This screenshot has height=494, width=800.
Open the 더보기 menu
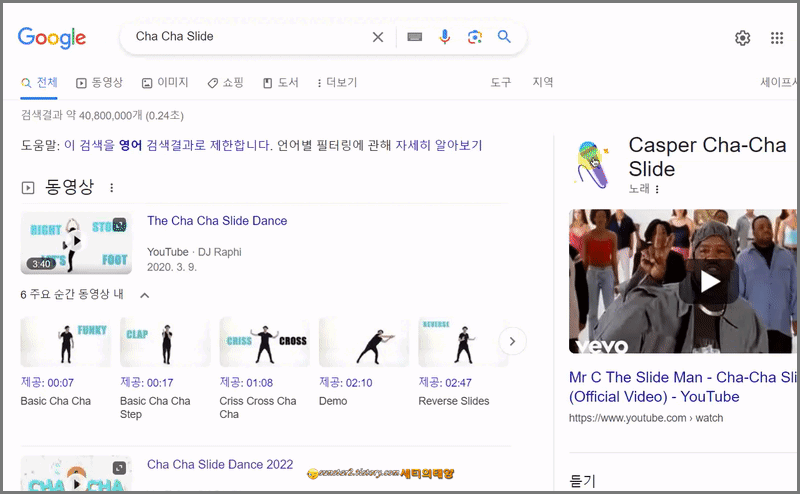(x=337, y=83)
